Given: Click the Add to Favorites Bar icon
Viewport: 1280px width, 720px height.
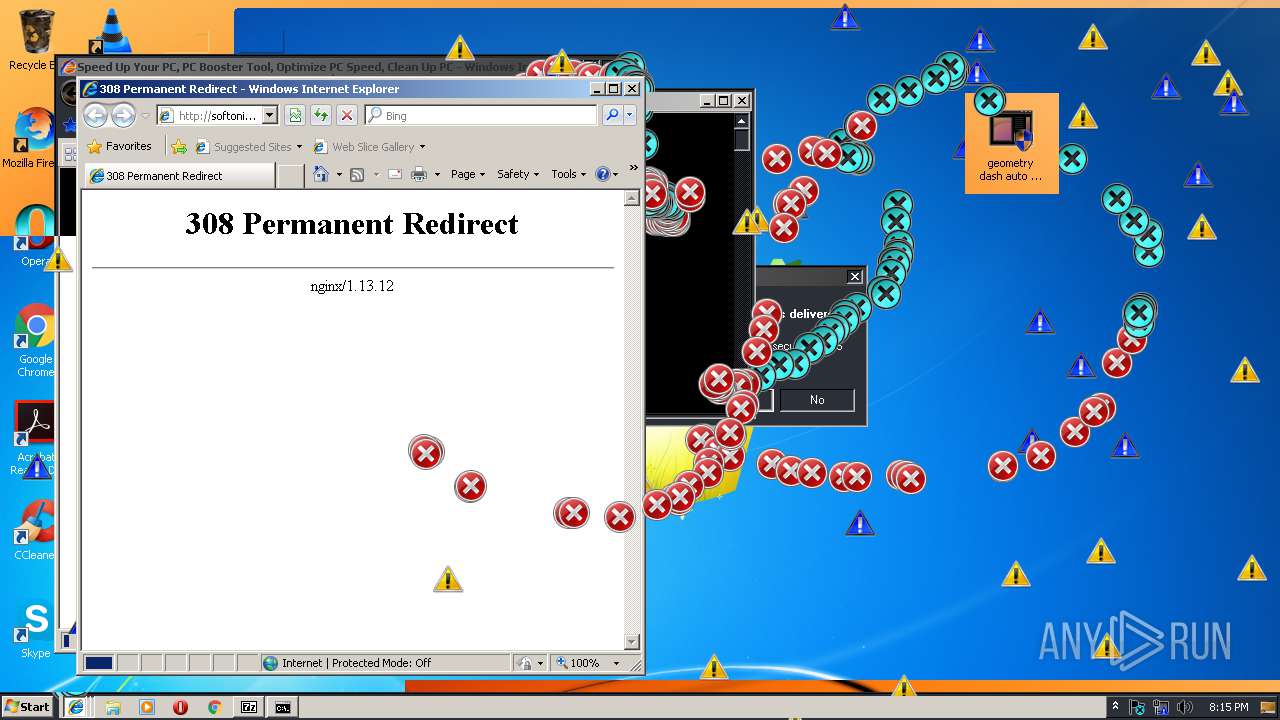Looking at the screenshot, I should point(179,147).
